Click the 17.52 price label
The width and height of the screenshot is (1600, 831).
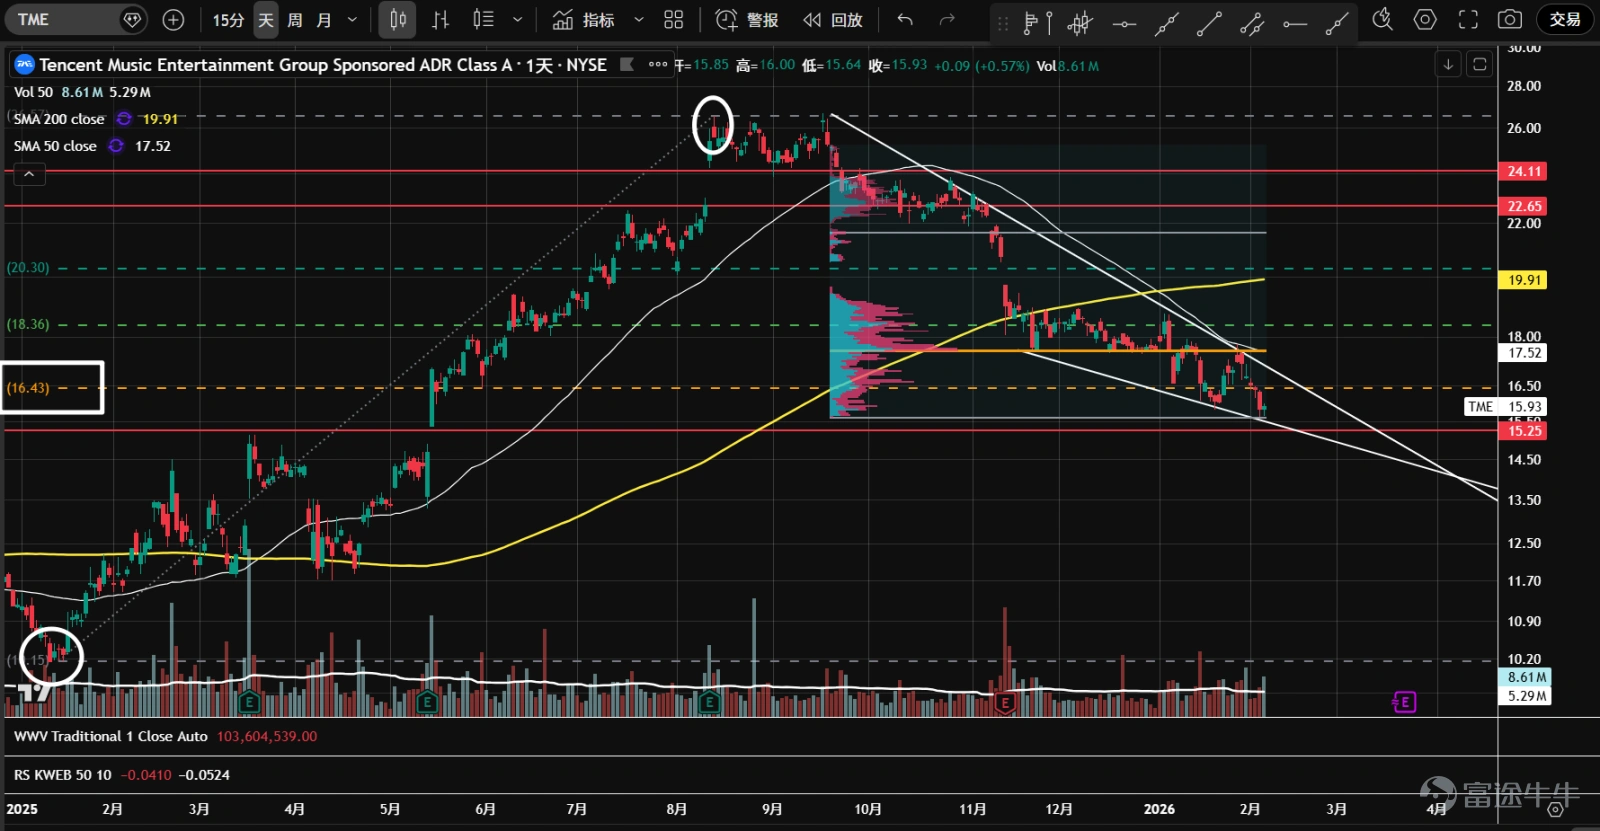point(1523,353)
